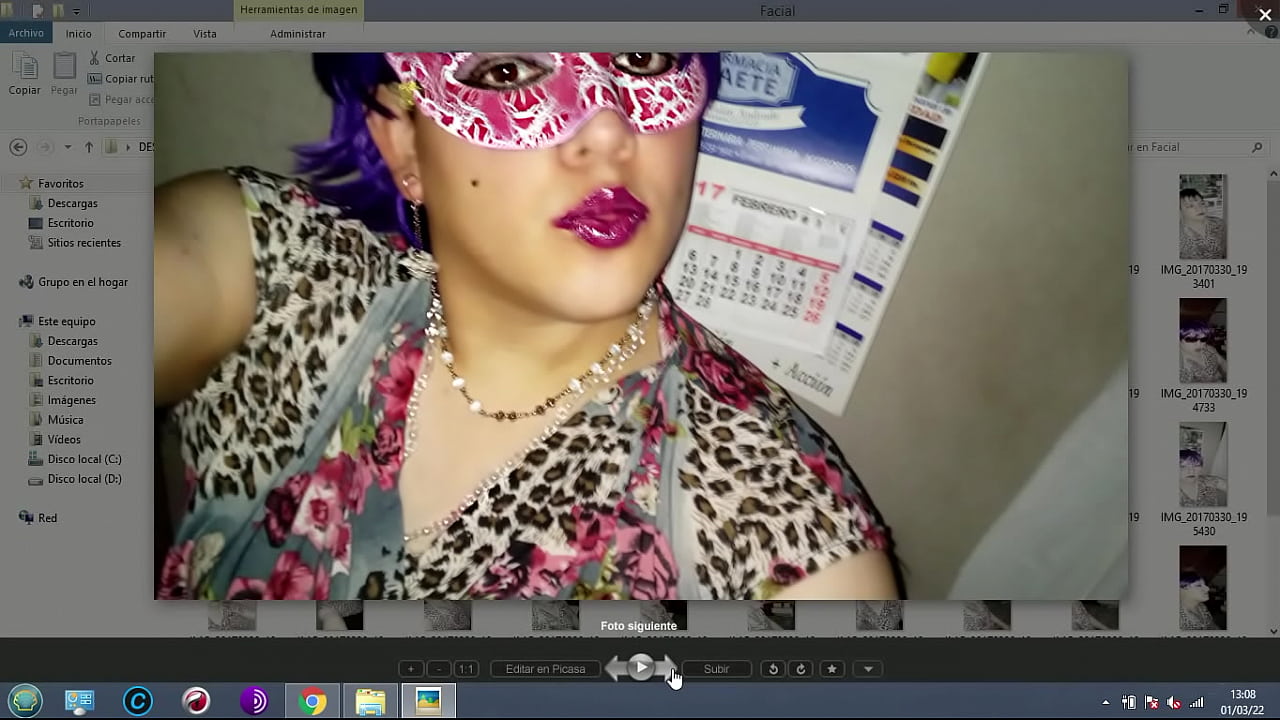
Task: Open Descargas under Favoritos
Action: pyautogui.click(x=72, y=203)
